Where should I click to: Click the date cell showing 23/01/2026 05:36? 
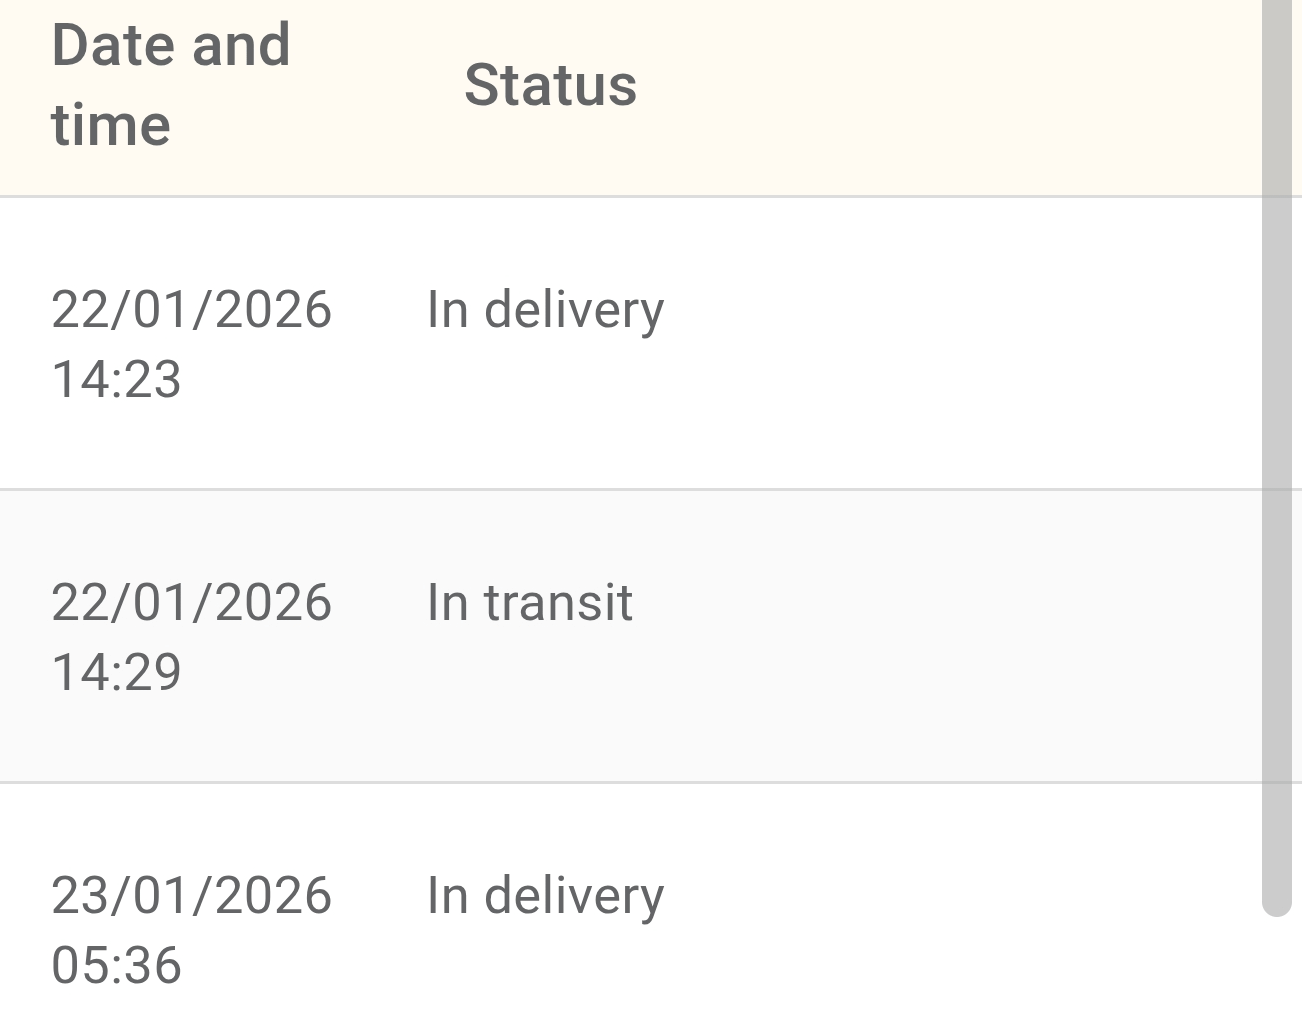[x=192, y=929]
